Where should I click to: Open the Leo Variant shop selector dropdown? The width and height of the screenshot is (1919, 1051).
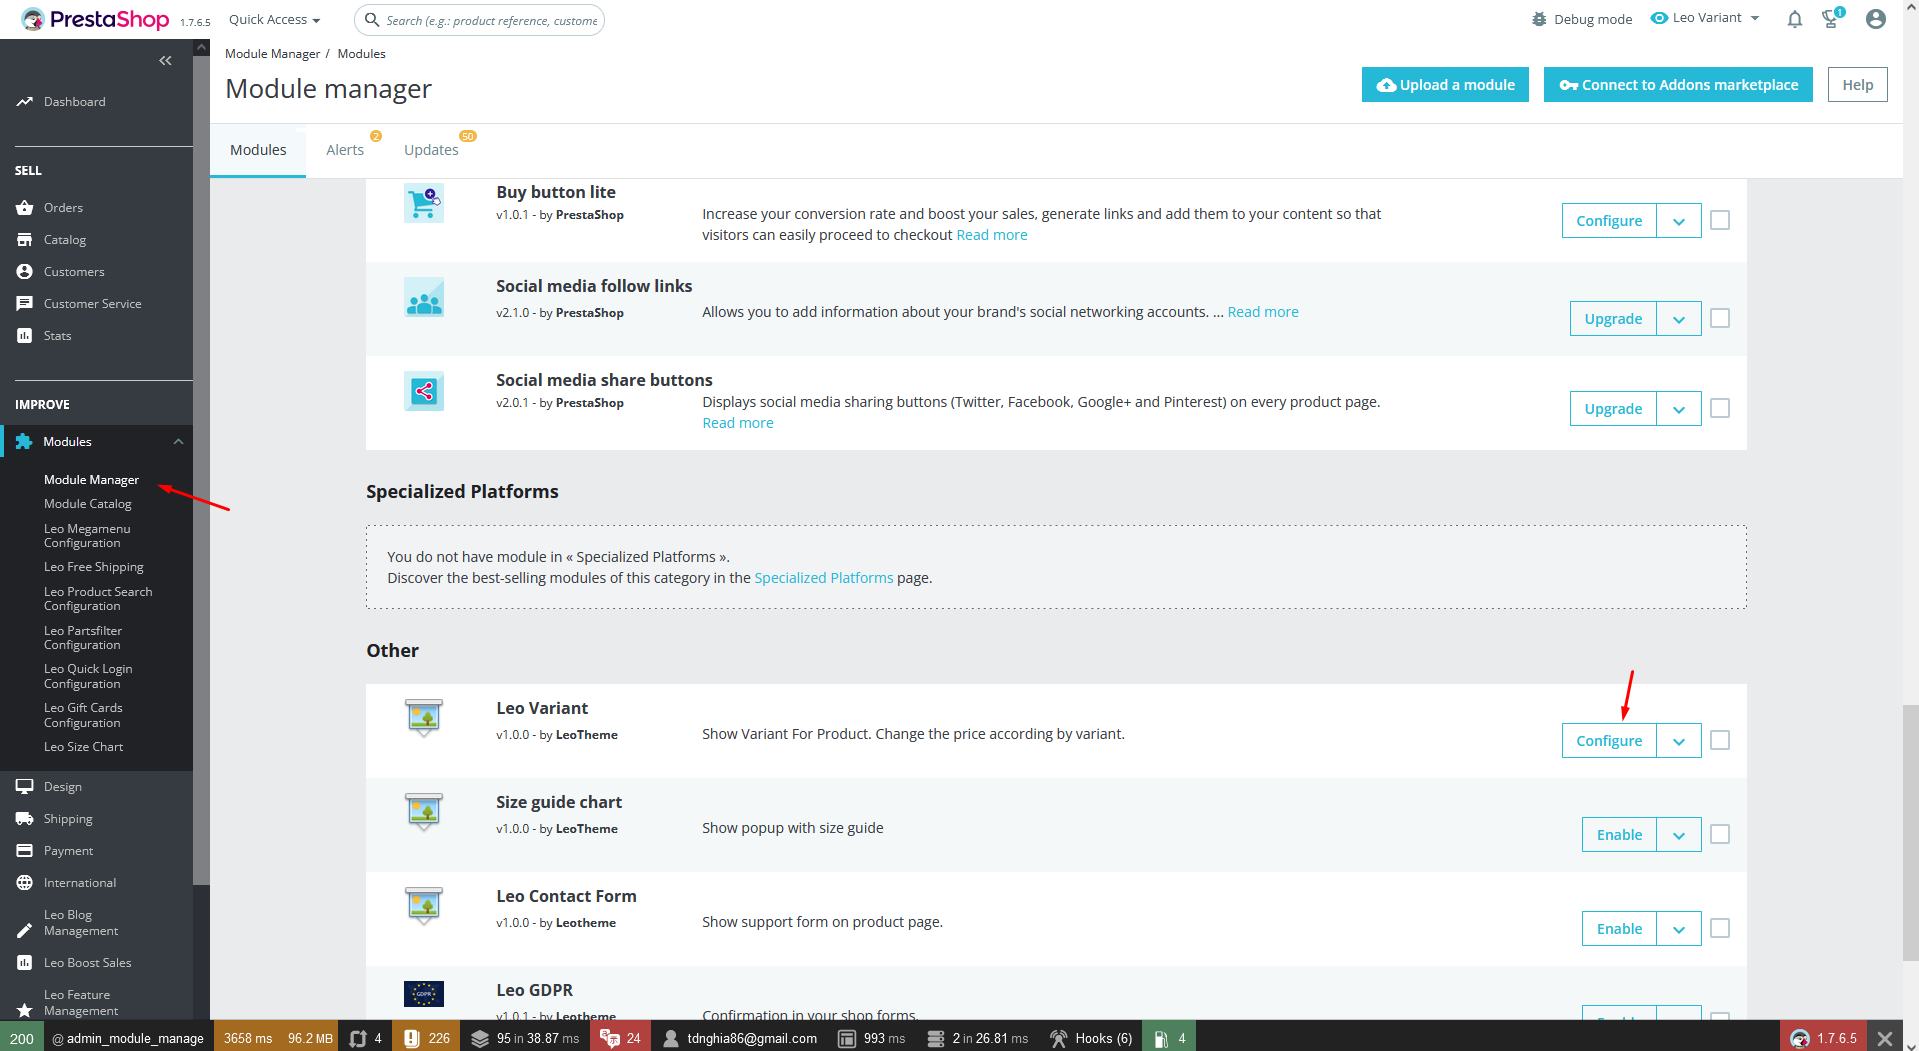pos(1705,18)
